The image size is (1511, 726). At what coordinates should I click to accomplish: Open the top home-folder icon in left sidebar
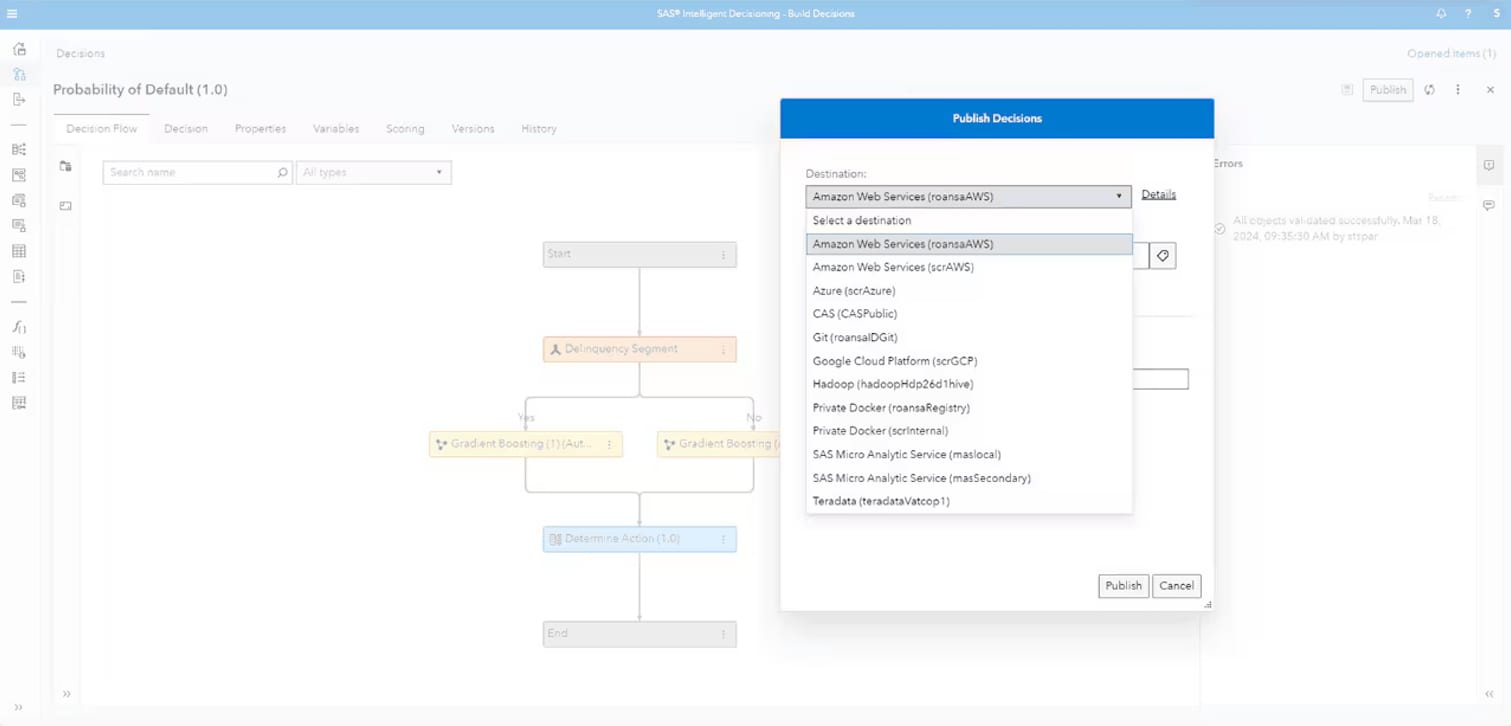19,49
